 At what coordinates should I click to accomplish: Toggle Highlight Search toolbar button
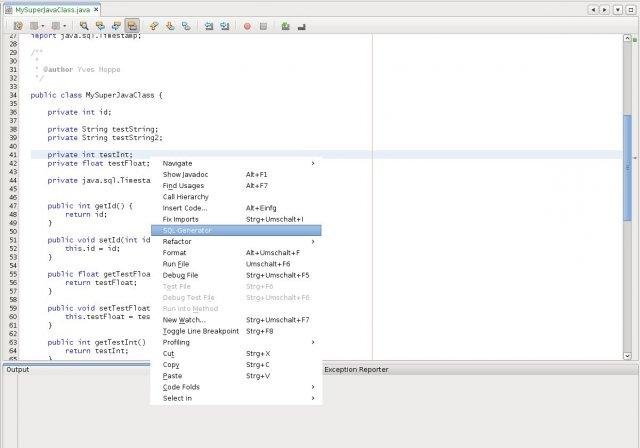pos(132,26)
